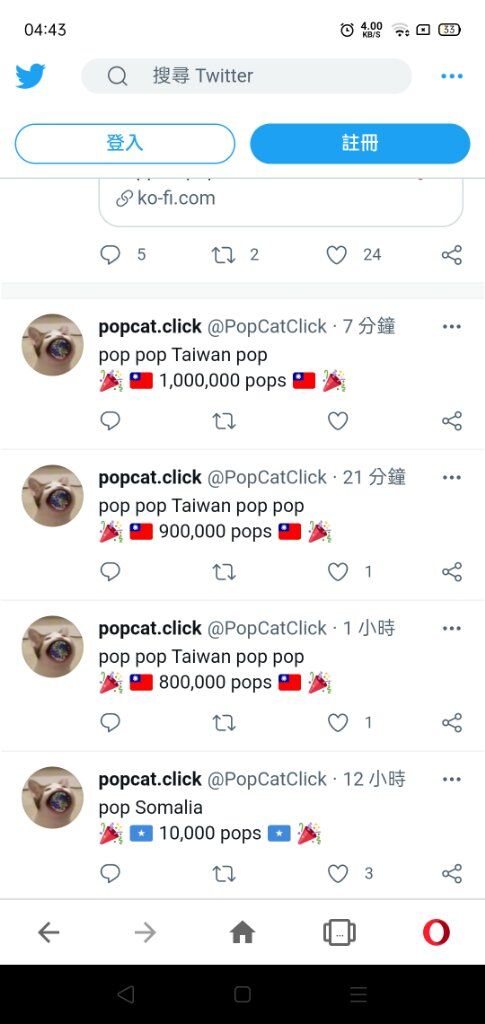
Task: Like the Taiwan 1,000,000 pops tweet
Action: coord(337,421)
